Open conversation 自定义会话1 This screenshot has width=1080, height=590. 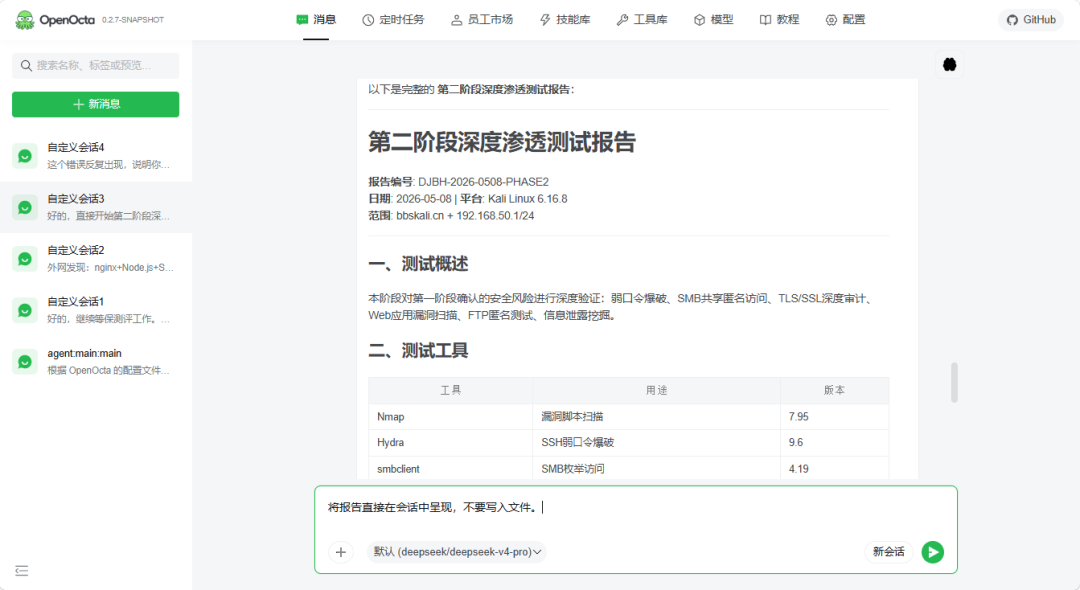click(x=96, y=310)
